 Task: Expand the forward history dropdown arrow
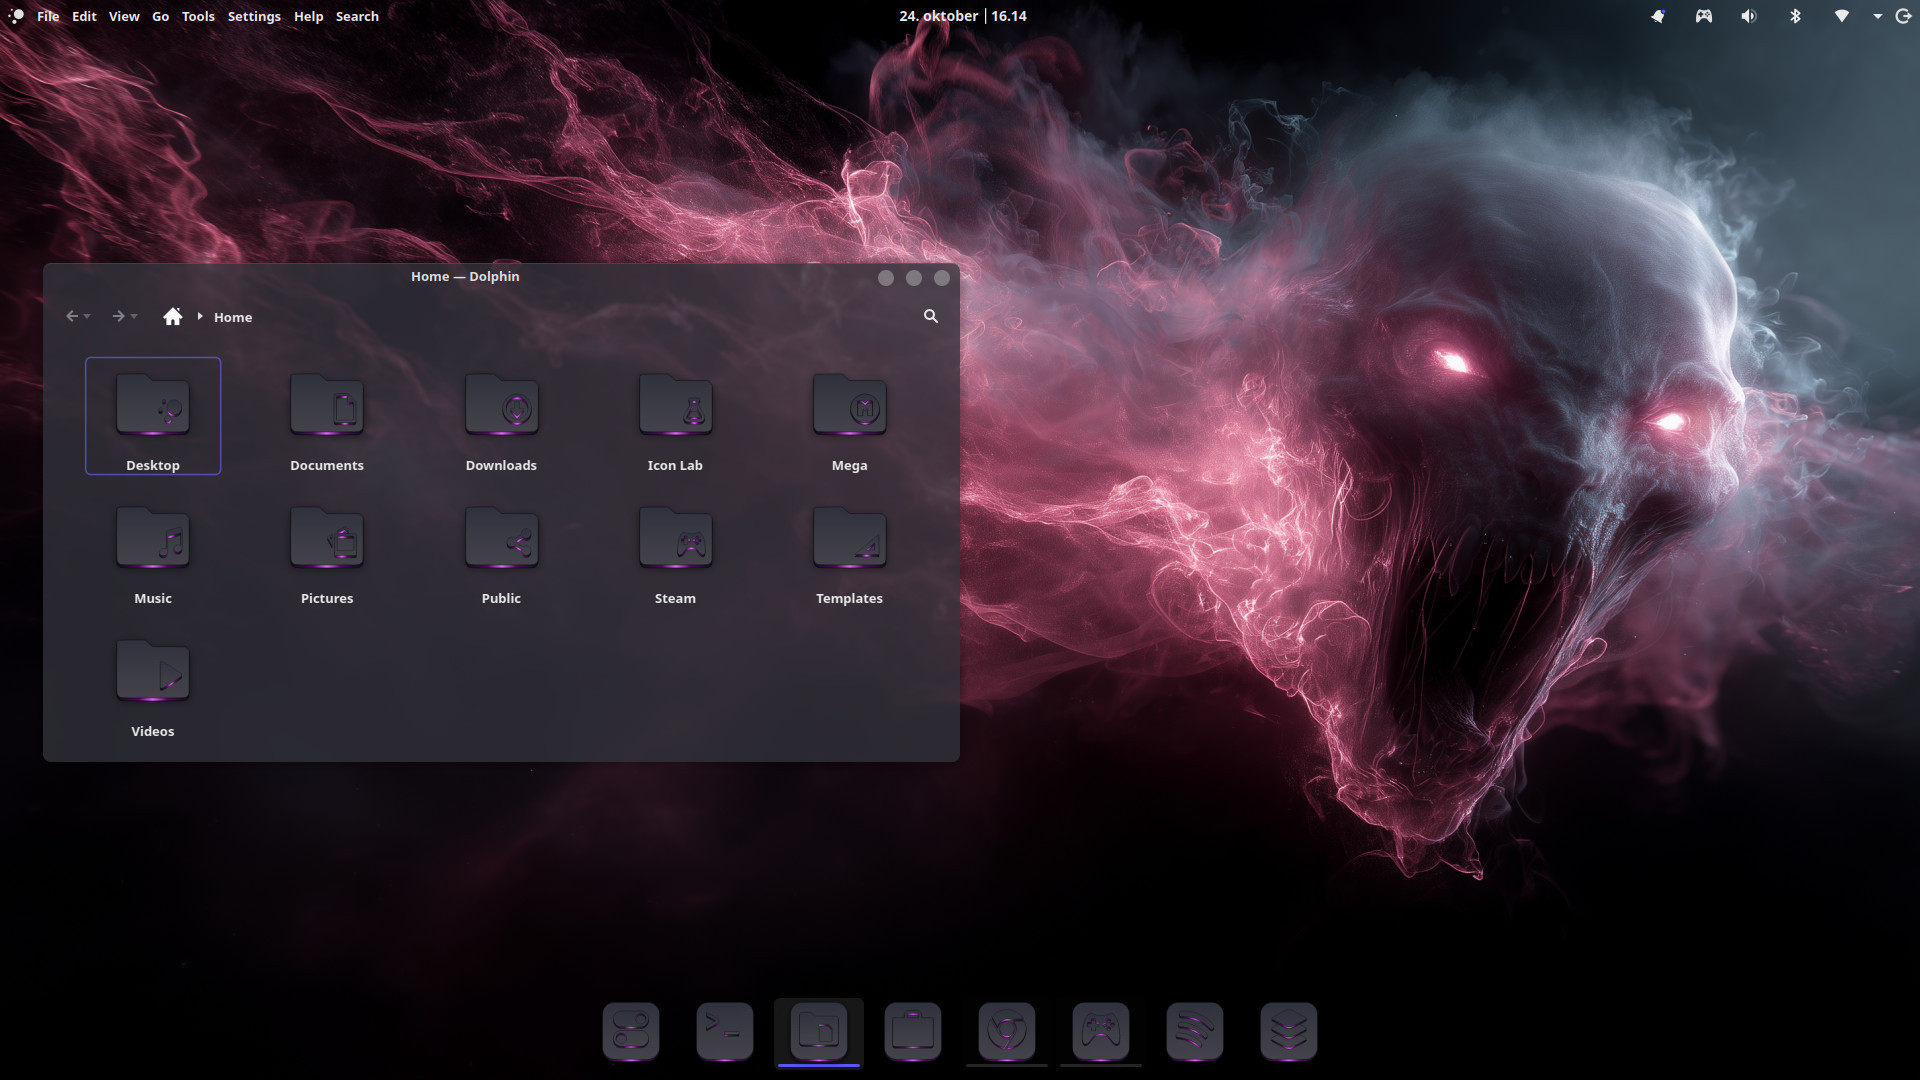click(134, 317)
